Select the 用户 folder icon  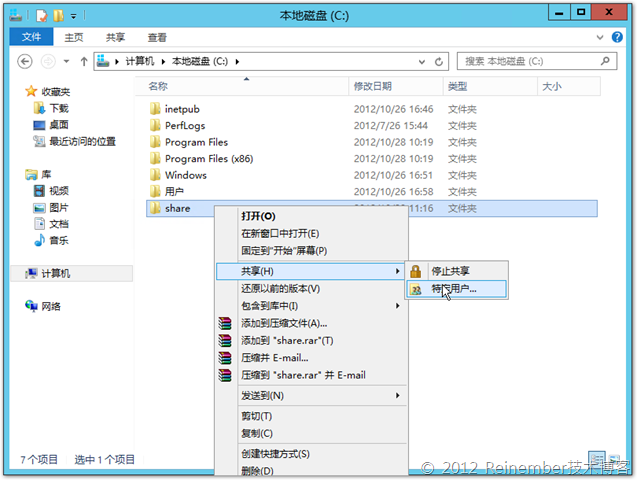click(x=155, y=191)
